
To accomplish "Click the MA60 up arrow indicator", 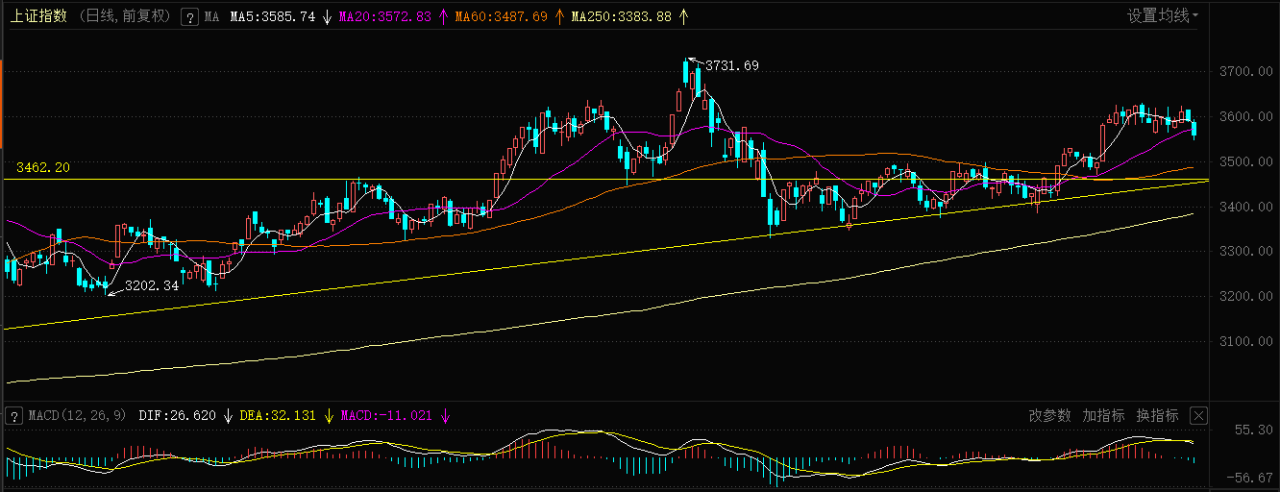I will (x=559, y=17).
